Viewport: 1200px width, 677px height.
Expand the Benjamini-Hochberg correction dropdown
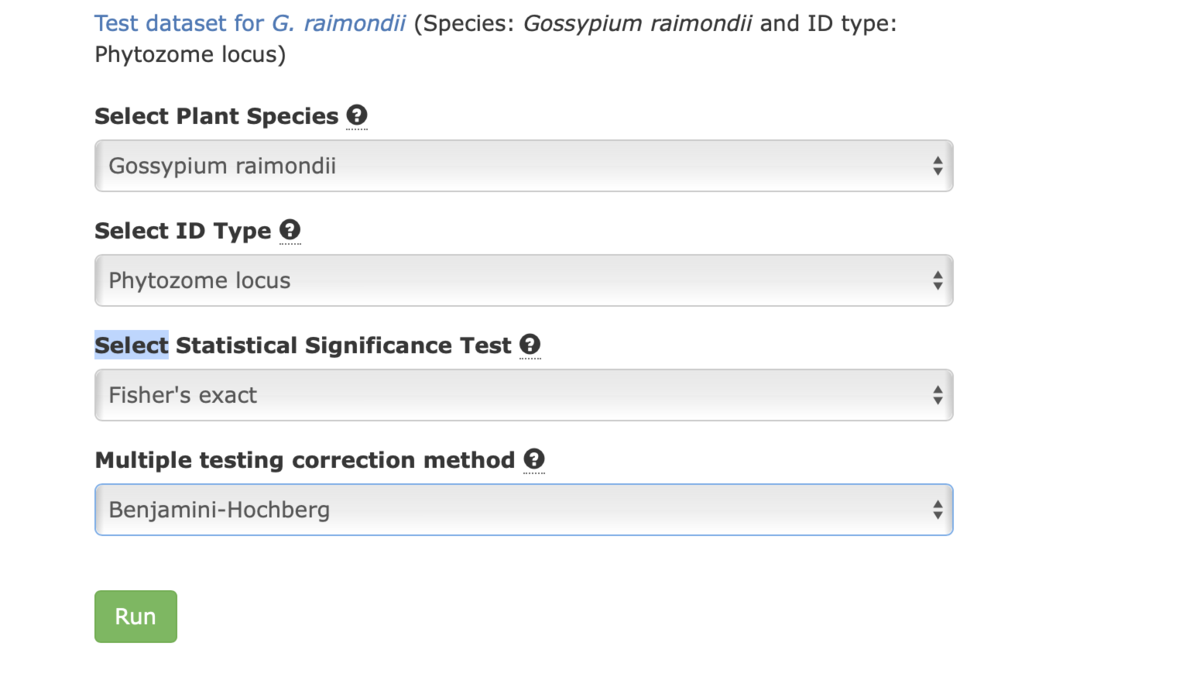click(524, 510)
